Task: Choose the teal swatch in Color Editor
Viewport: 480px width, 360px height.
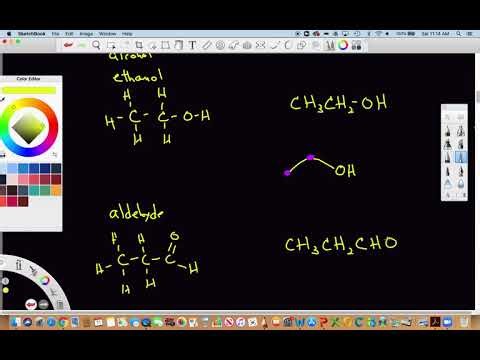Action: tap(34, 190)
